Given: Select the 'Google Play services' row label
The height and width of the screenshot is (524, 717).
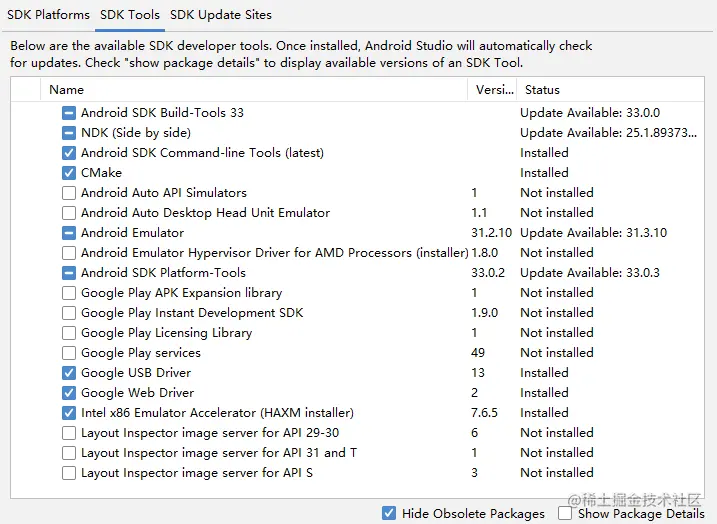Looking at the screenshot, I should point(141,353).
